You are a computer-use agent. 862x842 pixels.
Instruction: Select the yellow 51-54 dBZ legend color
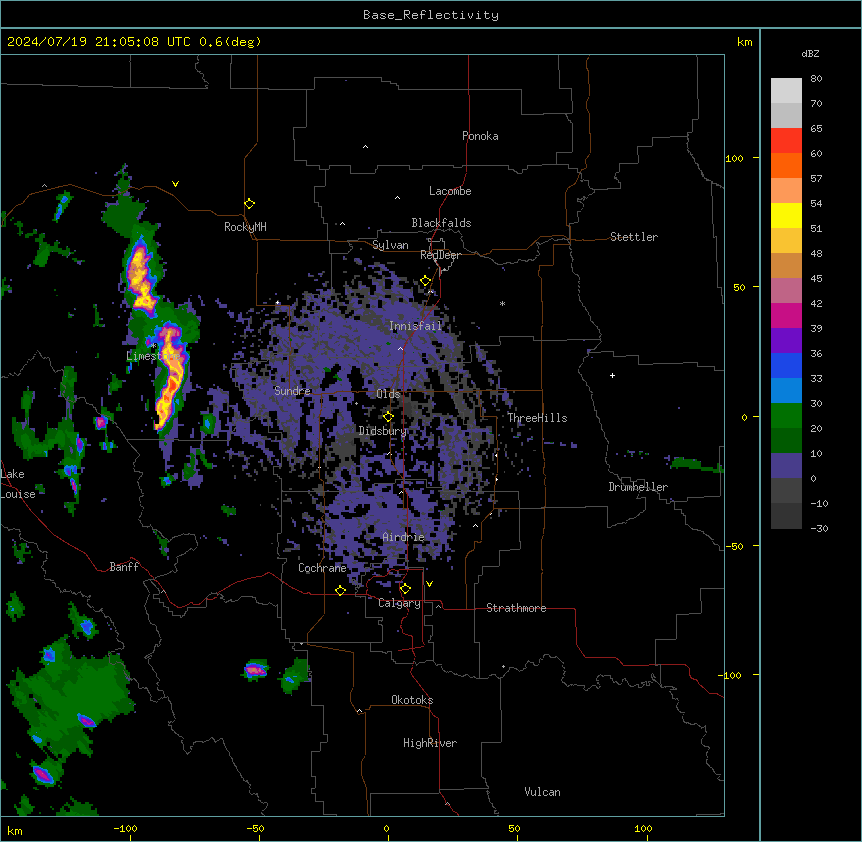pyautogui.click(x=786, y=215)
